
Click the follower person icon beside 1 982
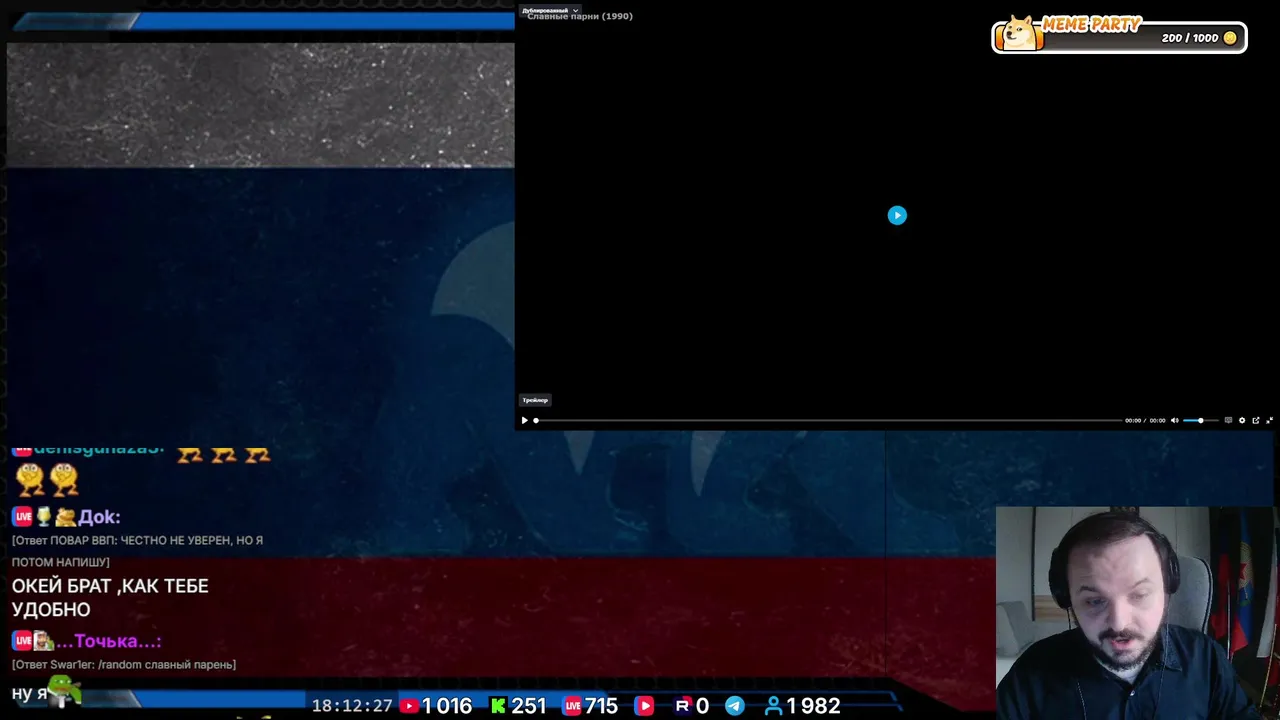(773, 706)
